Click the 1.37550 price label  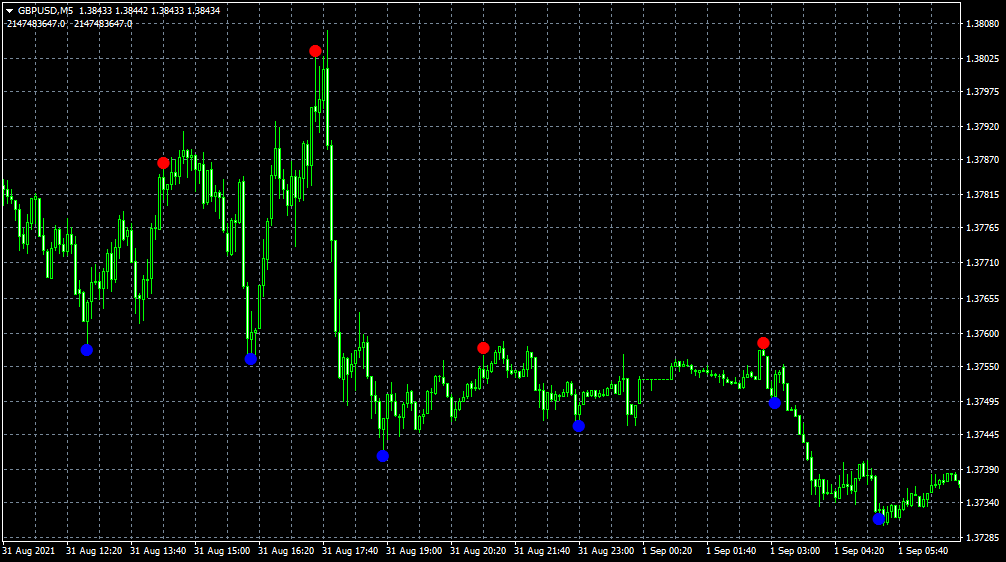pyautogui.click(x=982, y=366)
